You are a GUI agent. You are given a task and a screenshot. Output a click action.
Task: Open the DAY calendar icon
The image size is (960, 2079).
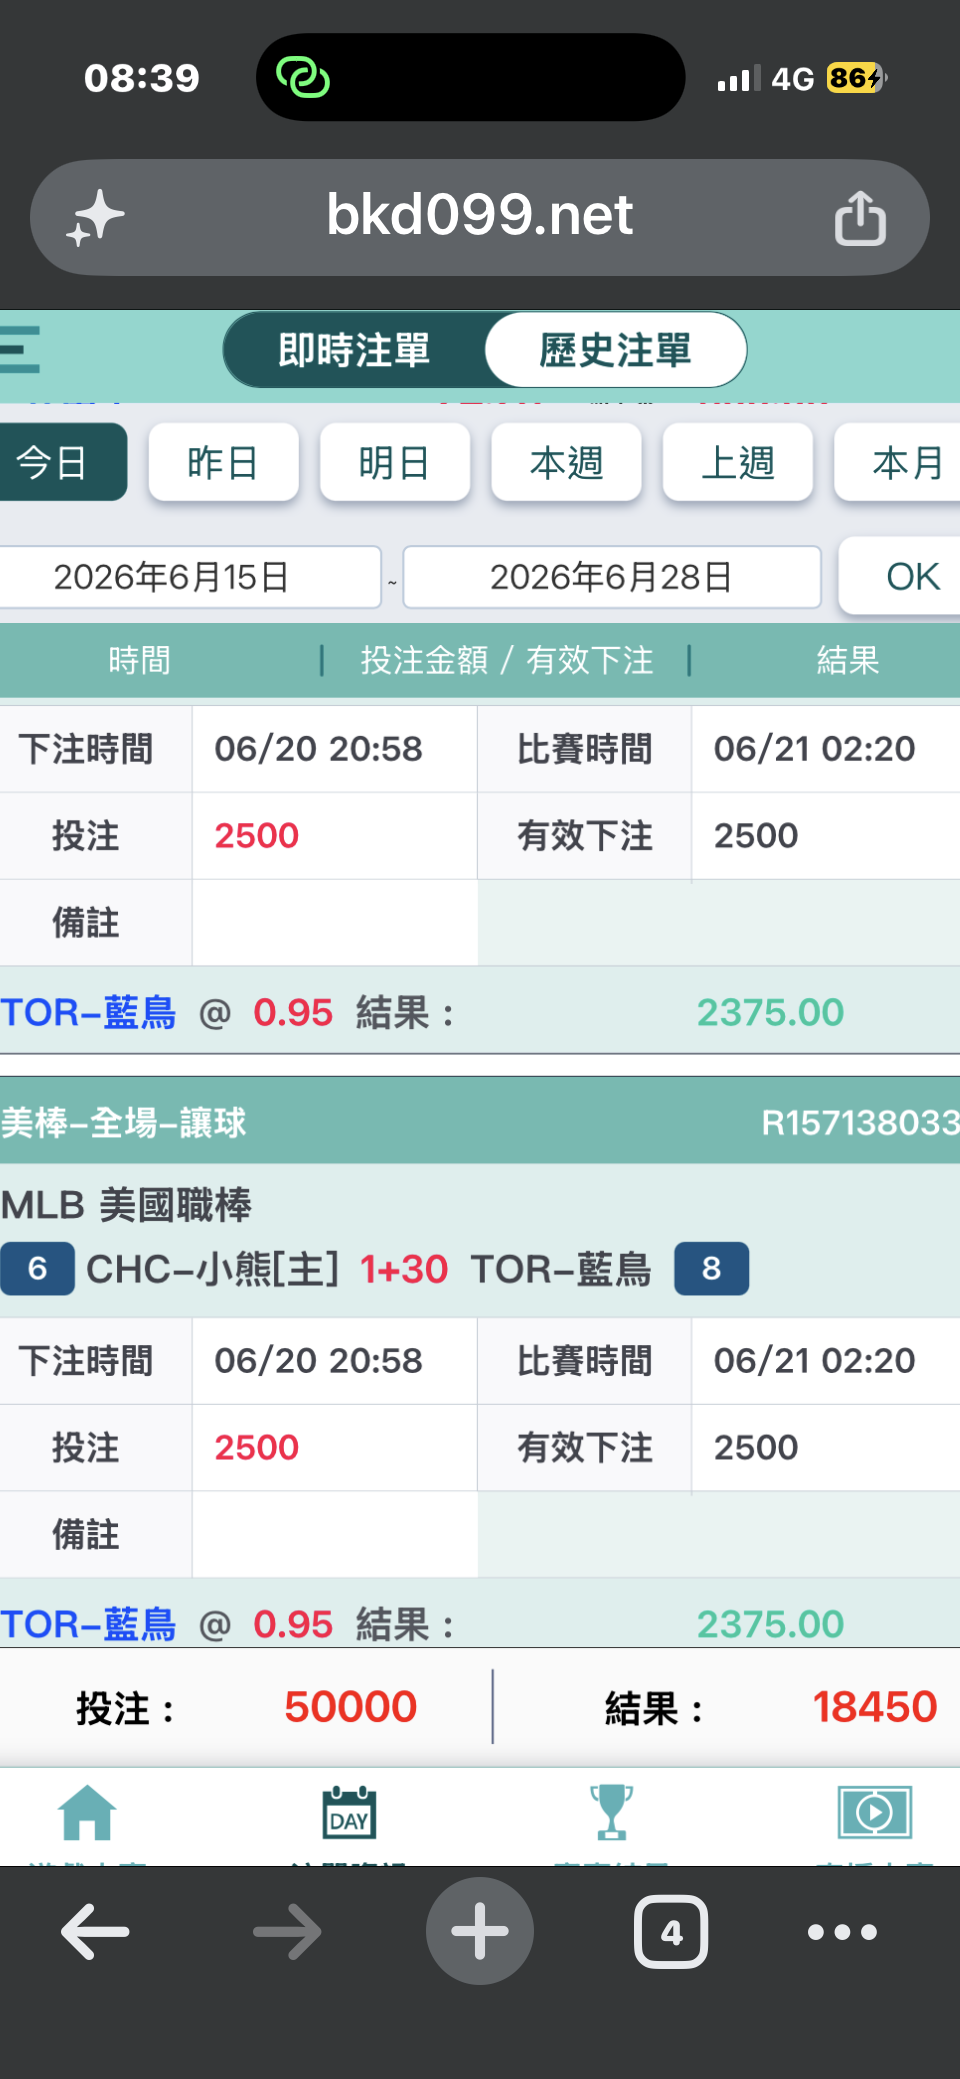pos(349,1813)
